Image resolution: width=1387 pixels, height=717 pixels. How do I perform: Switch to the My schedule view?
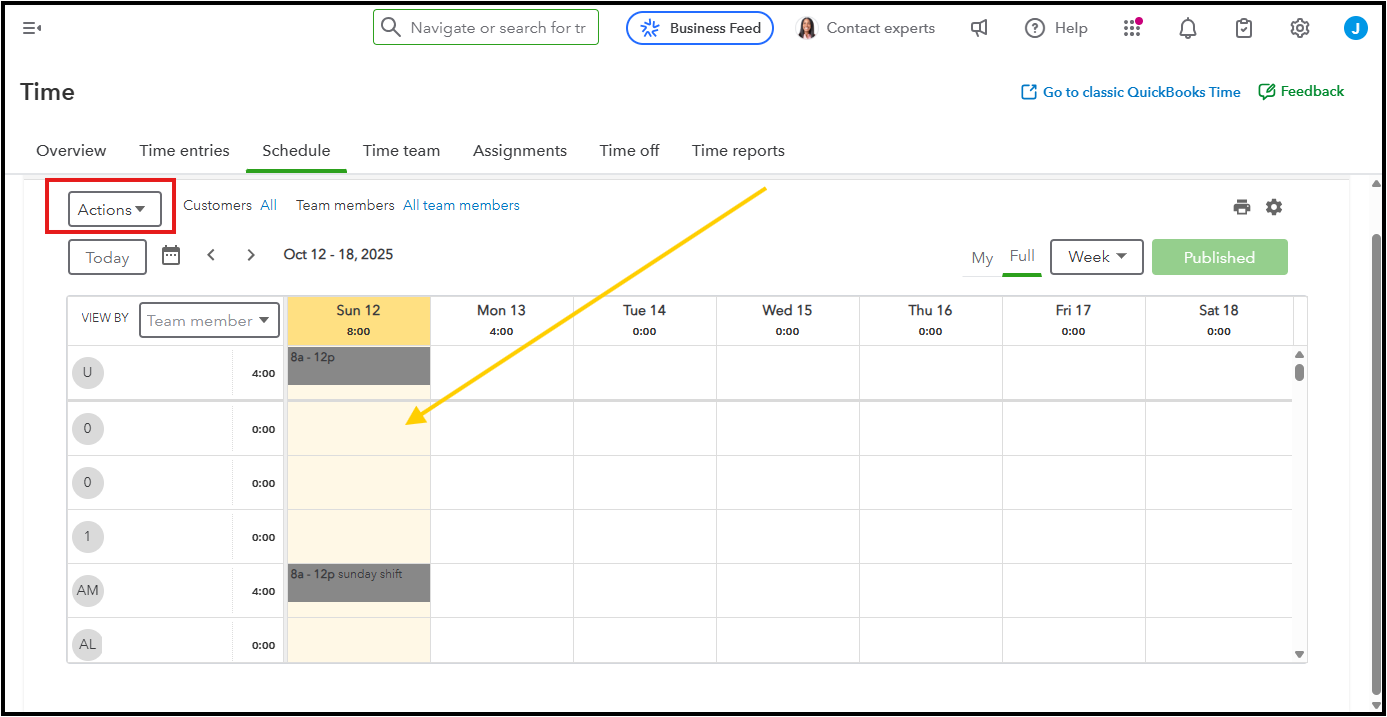(982, 258)
